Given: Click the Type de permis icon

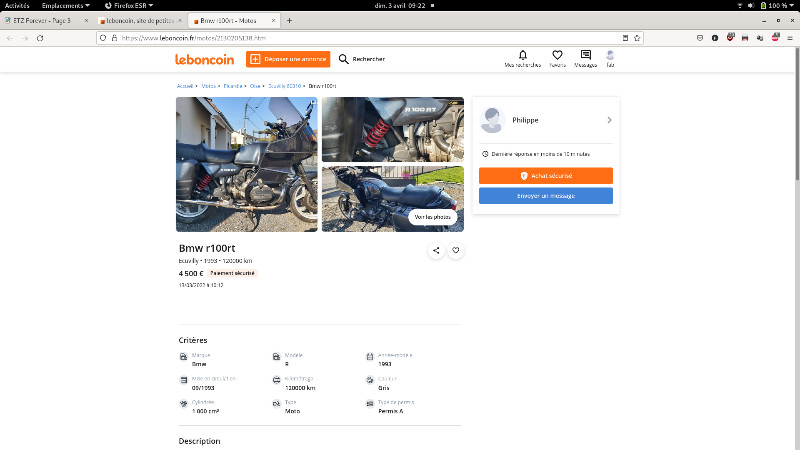Looking at the screenshot, I should click(x=370, y=404).
